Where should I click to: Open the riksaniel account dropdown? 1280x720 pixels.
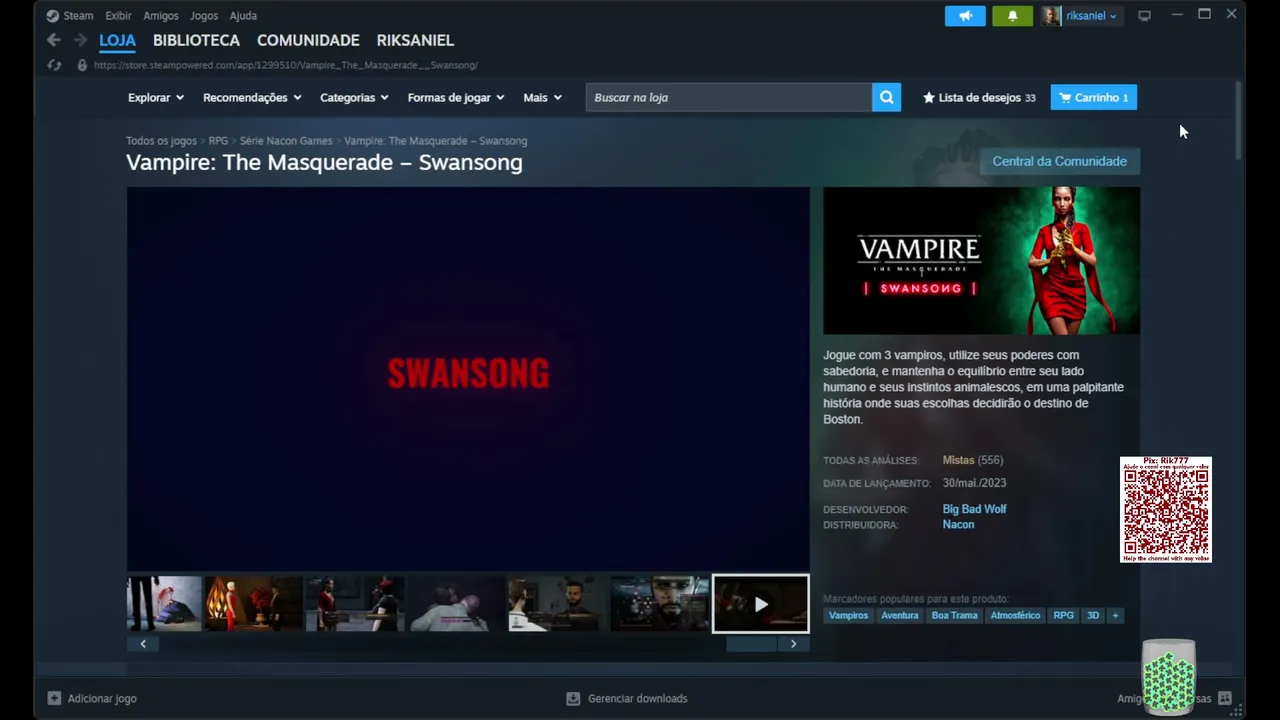[1091, 16]
